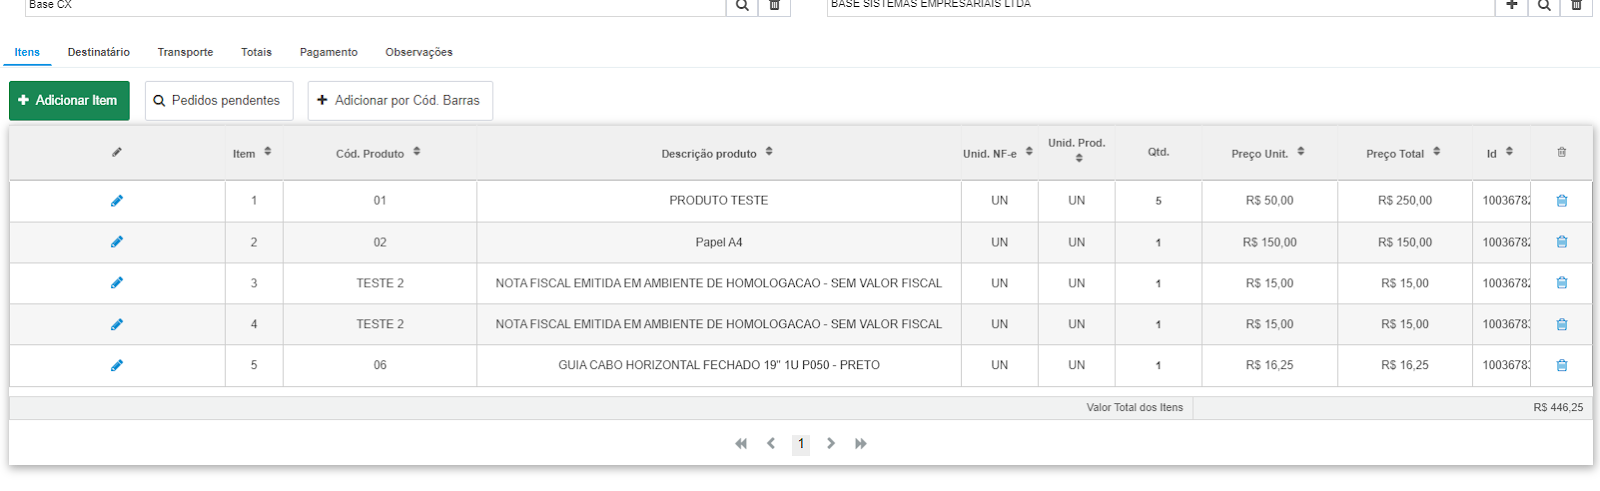Viewport: 1600px width, 491px height.
Task: Sort by Unid. NF-e column
Action: point(1029,152)
